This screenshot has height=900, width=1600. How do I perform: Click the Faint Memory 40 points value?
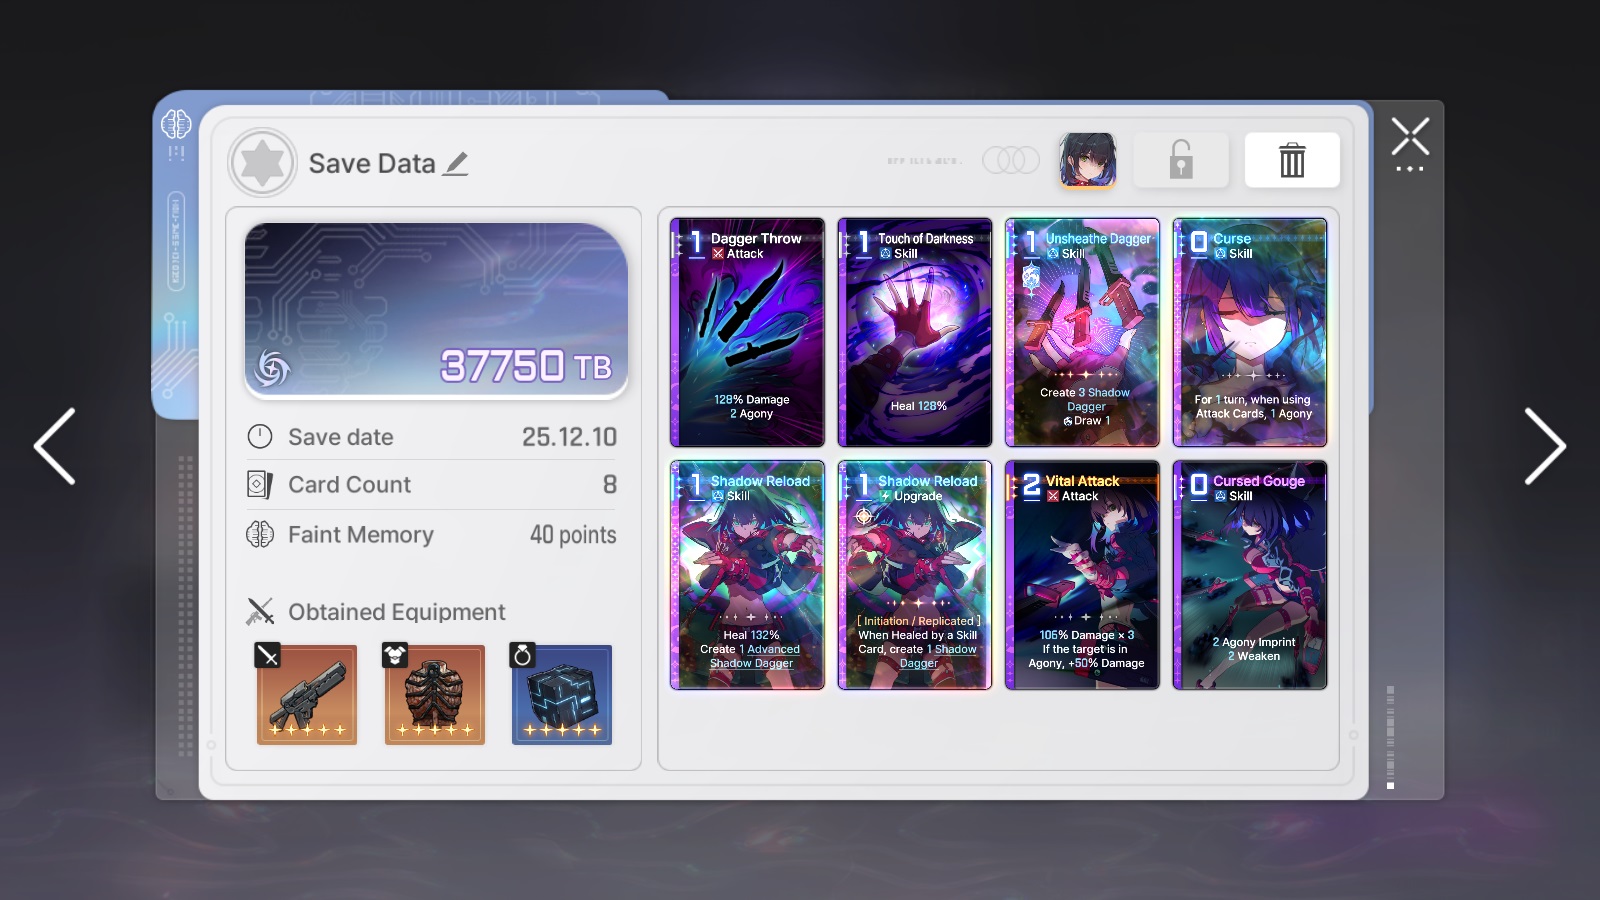tap(573, 535)
